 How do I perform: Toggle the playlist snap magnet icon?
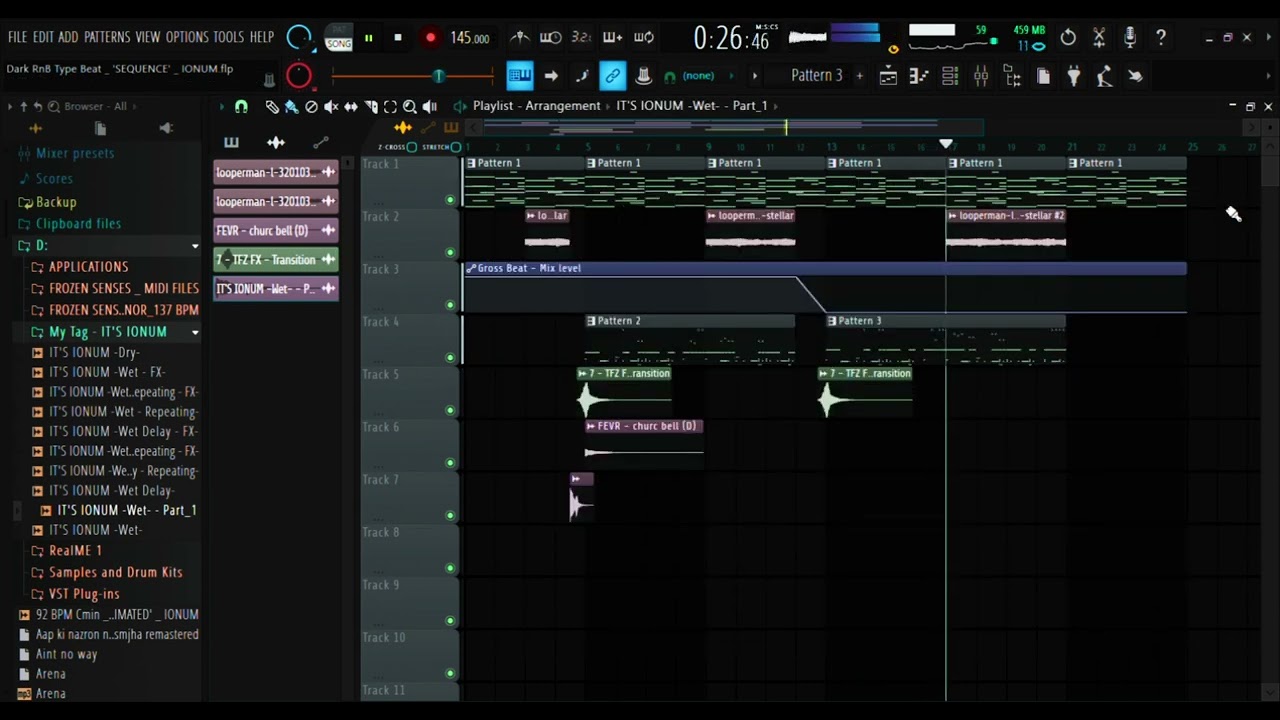pyautogui.click(x=241, y=106)
